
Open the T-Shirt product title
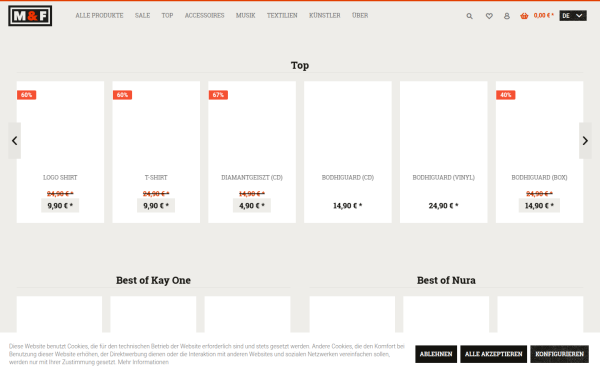click(x=156, y=178)
